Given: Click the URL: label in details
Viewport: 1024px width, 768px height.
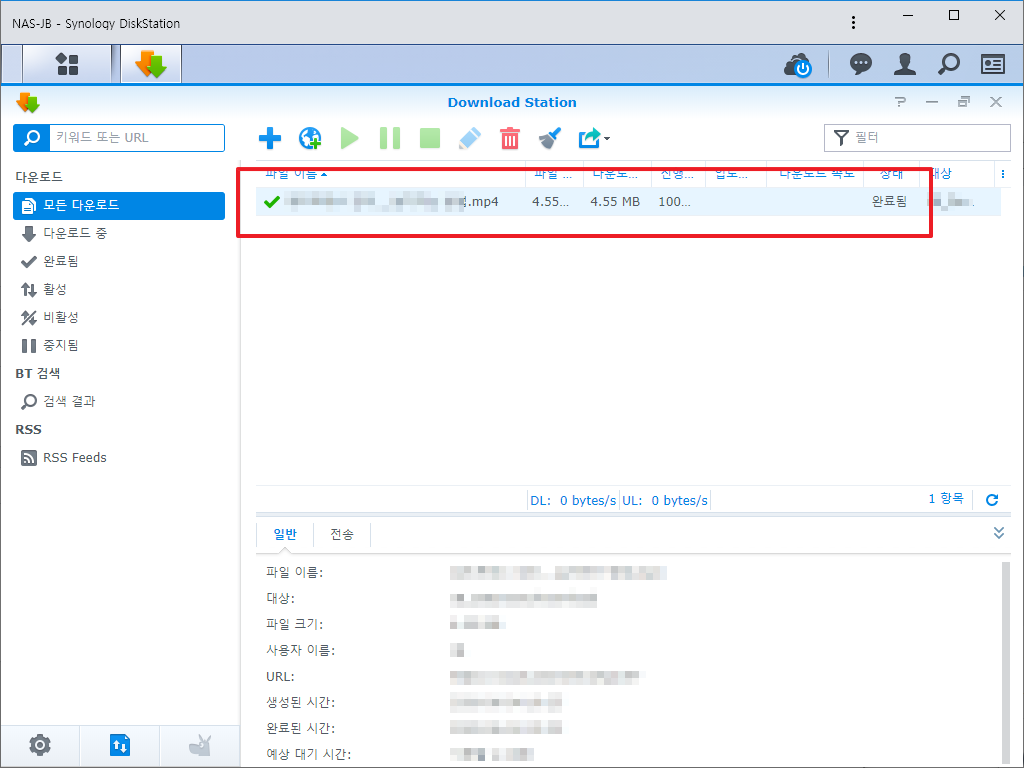Looking at the screenshot, I should [280, 677].
